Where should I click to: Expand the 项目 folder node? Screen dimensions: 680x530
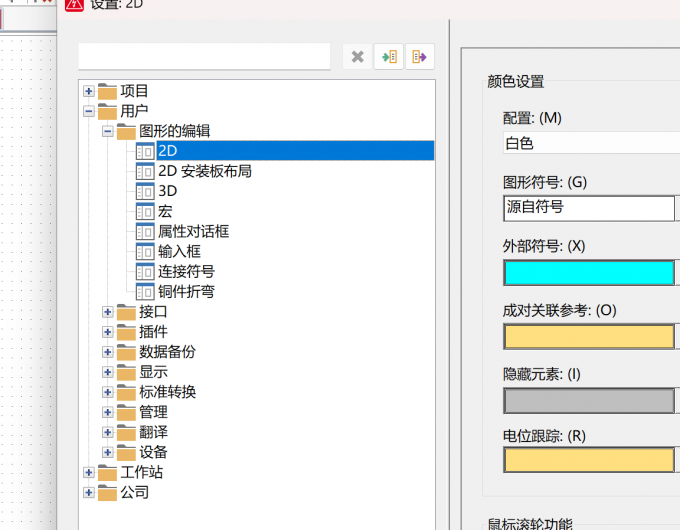[x=89, y=91]
